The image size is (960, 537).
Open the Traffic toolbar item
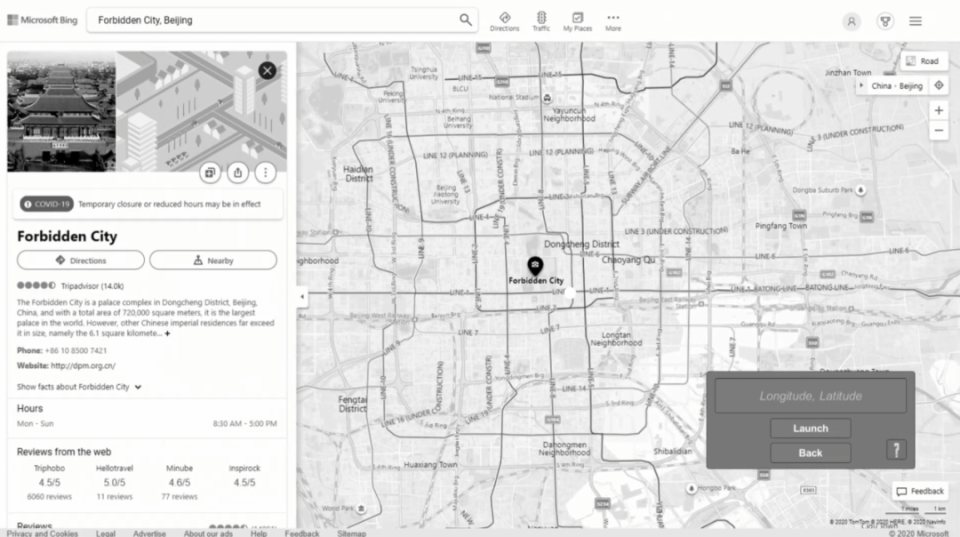541,21
